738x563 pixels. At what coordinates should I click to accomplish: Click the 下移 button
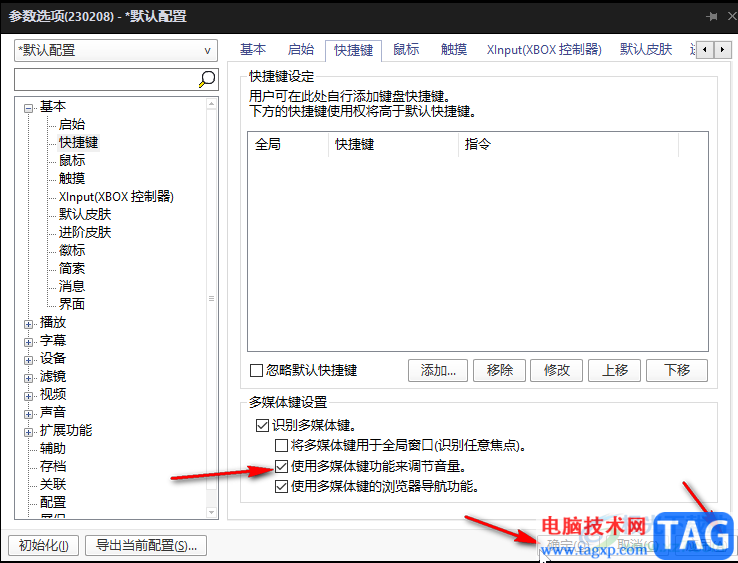[x=677, y=370]
